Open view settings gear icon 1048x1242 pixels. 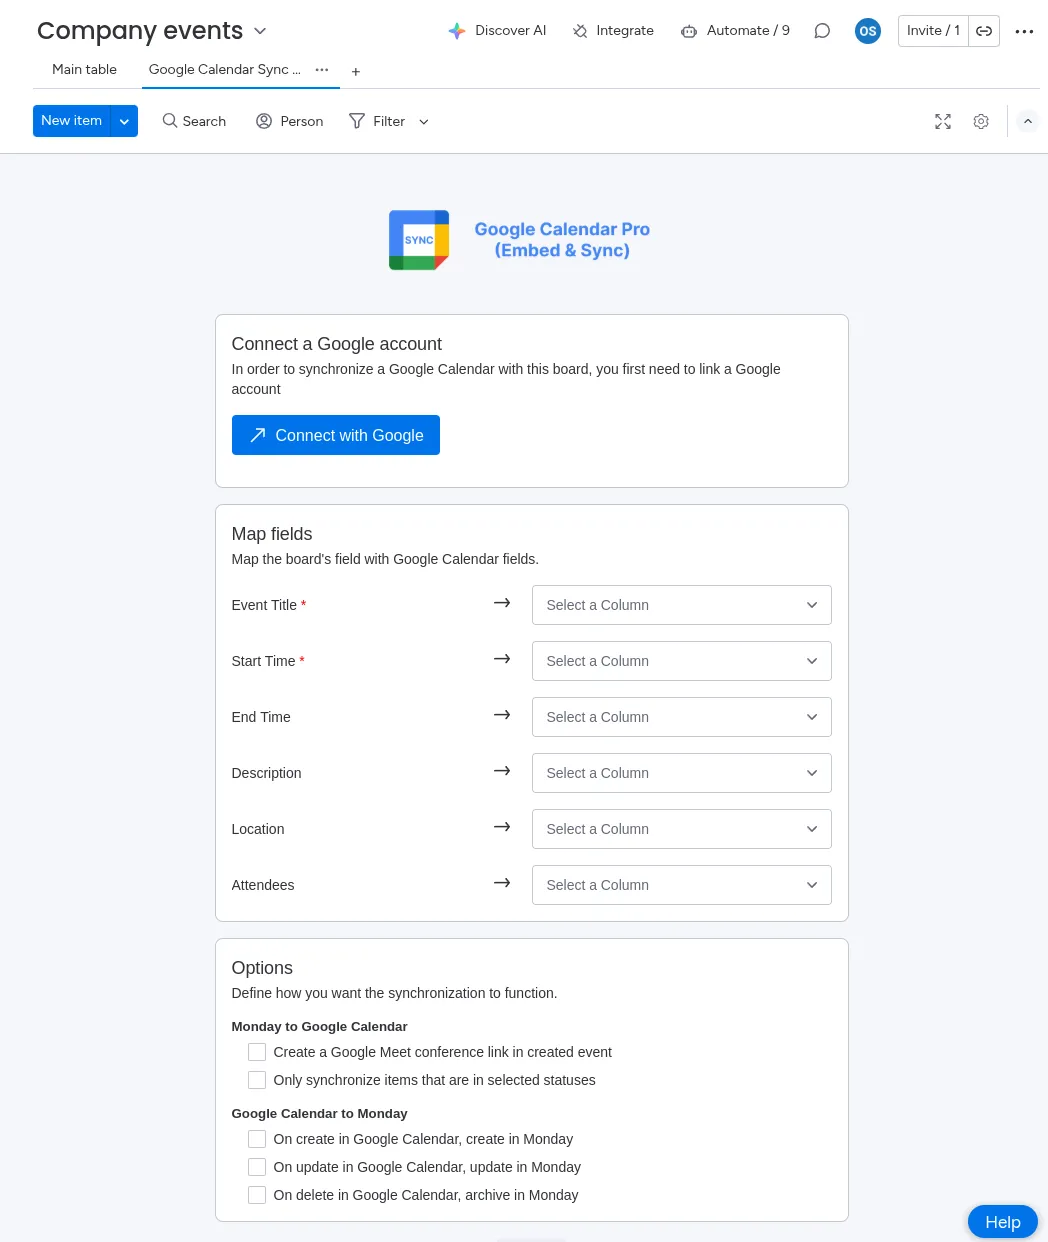click(x=981, y=121)
